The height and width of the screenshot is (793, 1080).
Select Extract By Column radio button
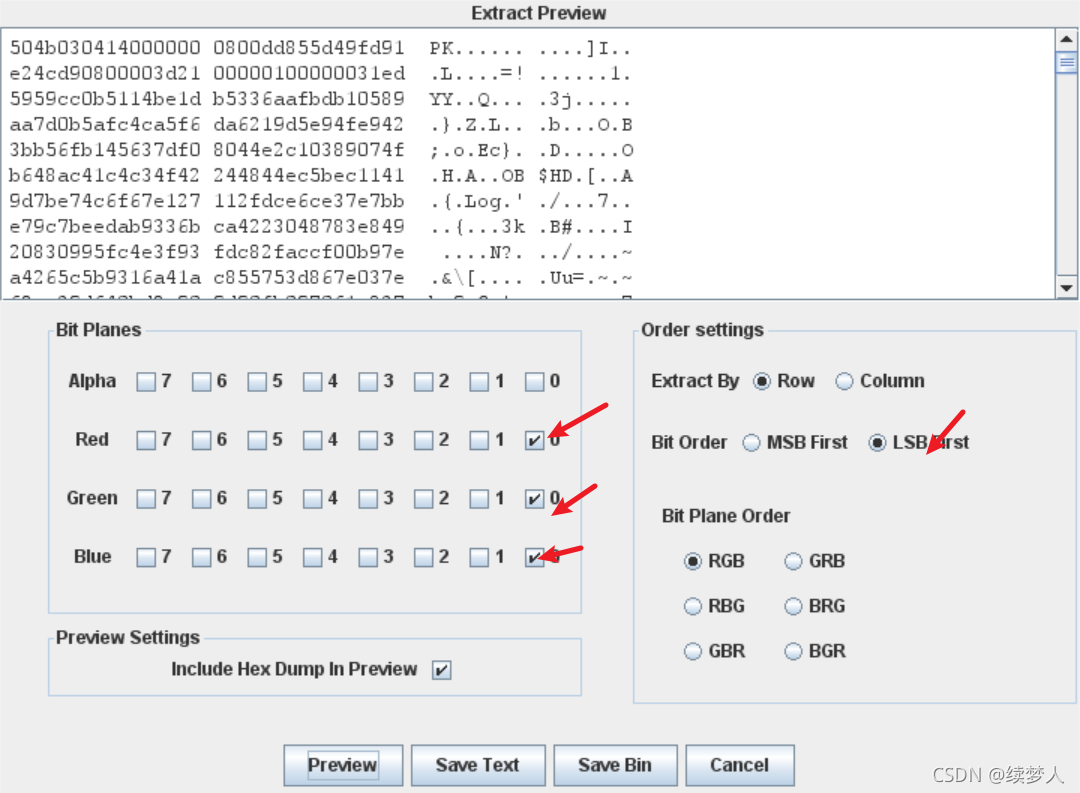click(x=844, y=382)
